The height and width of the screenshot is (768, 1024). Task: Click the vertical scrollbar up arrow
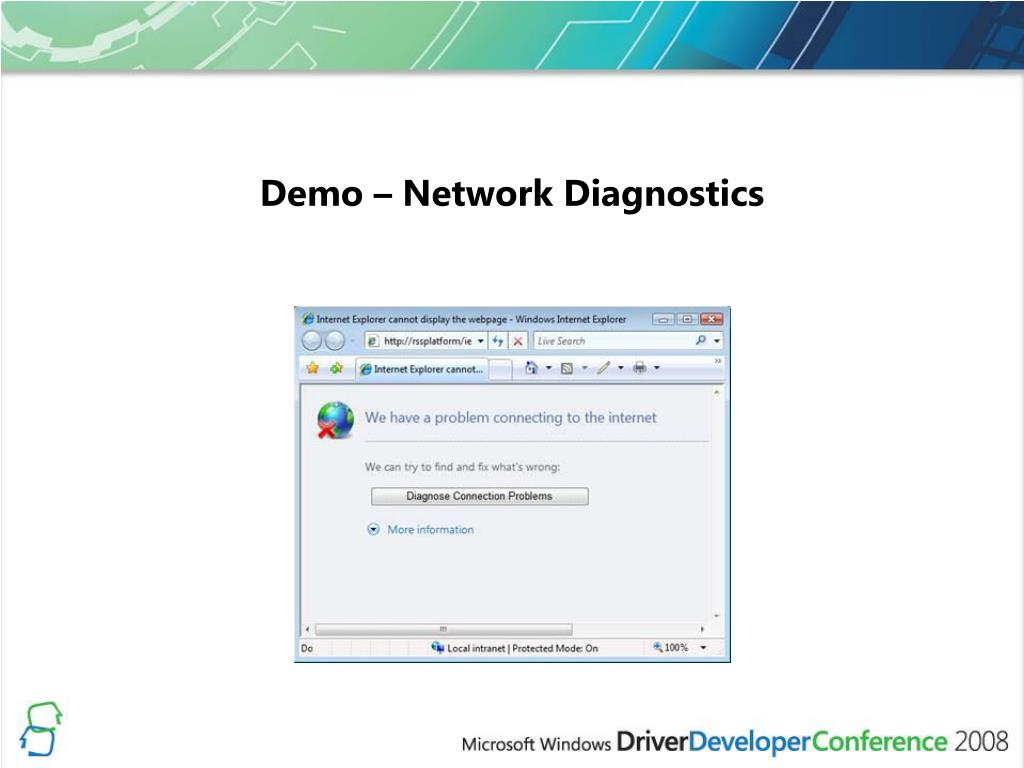(x=716, y=392)
